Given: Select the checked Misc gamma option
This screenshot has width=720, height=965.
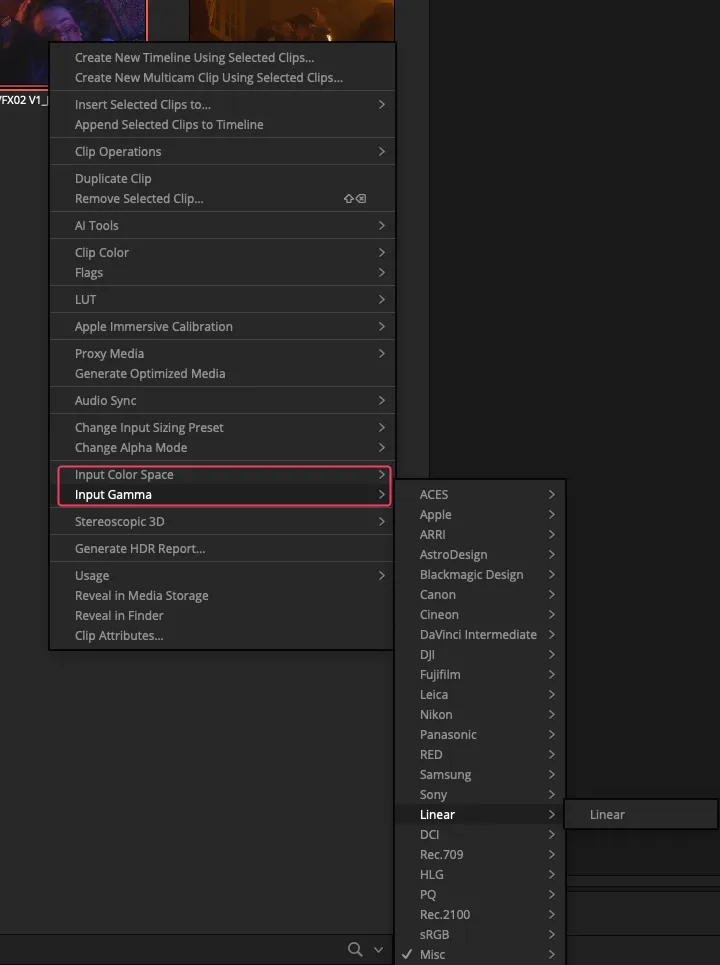Looking at the screenshot, I should click(x=433, y=954).
